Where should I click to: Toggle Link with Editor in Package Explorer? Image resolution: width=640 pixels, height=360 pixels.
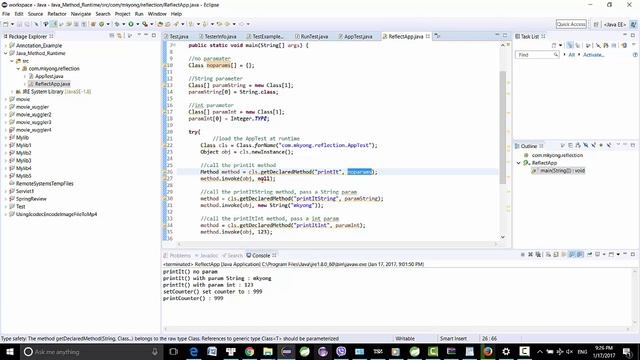(119, 36)
